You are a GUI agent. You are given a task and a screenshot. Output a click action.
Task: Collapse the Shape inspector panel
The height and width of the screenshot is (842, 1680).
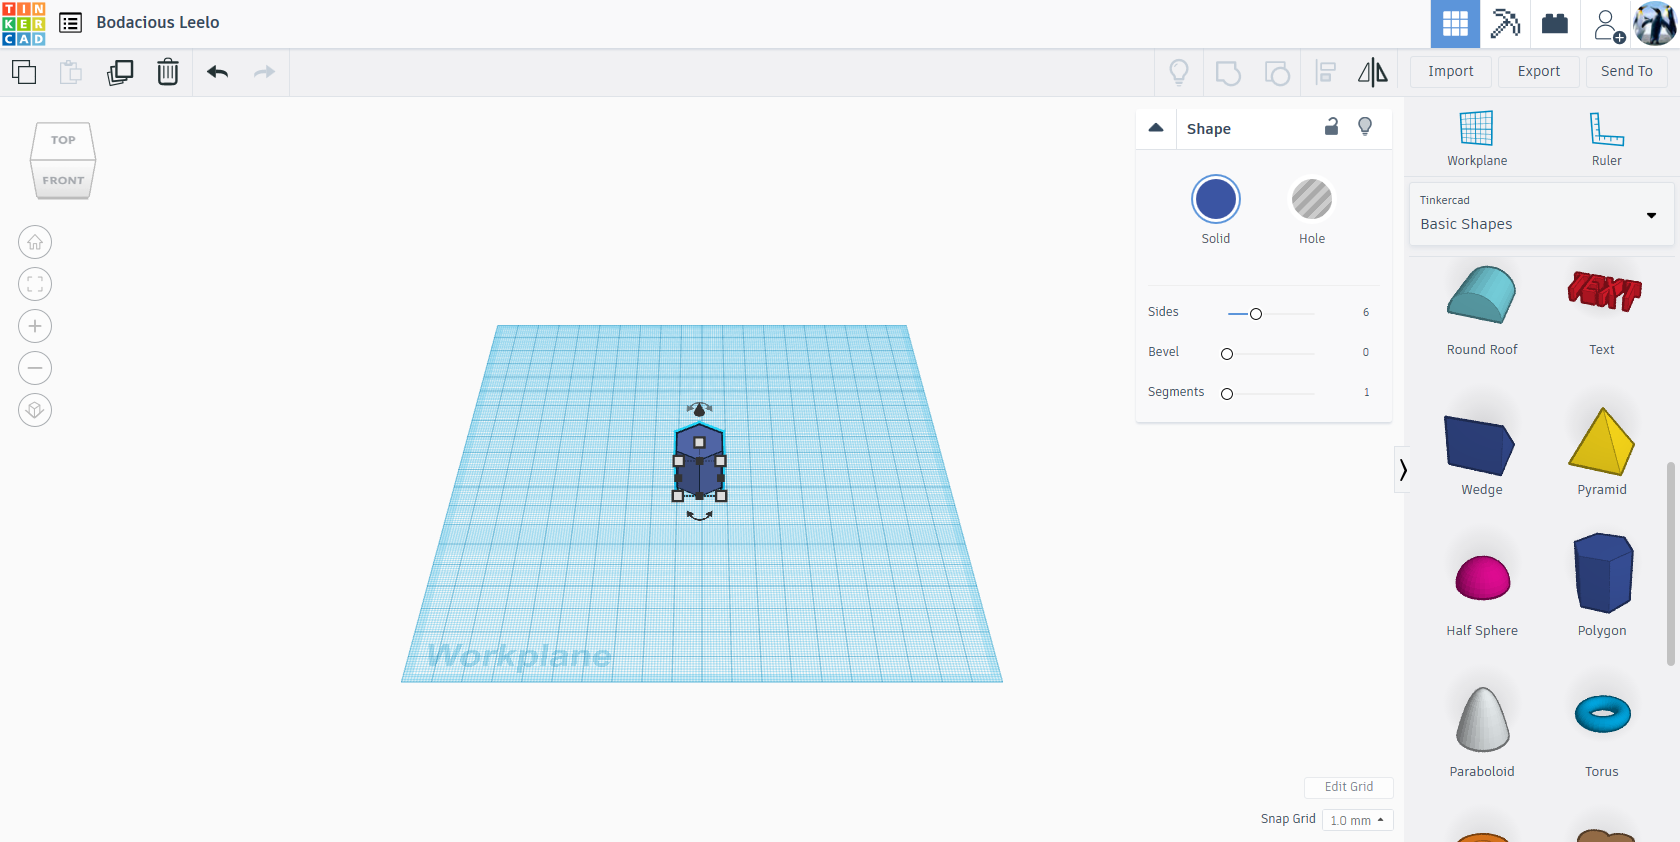coord(1156,128)
